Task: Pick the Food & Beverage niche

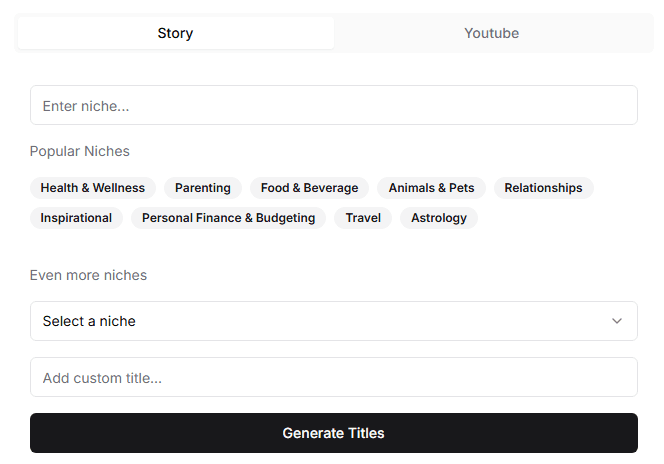Action: (x=310, y=188)
